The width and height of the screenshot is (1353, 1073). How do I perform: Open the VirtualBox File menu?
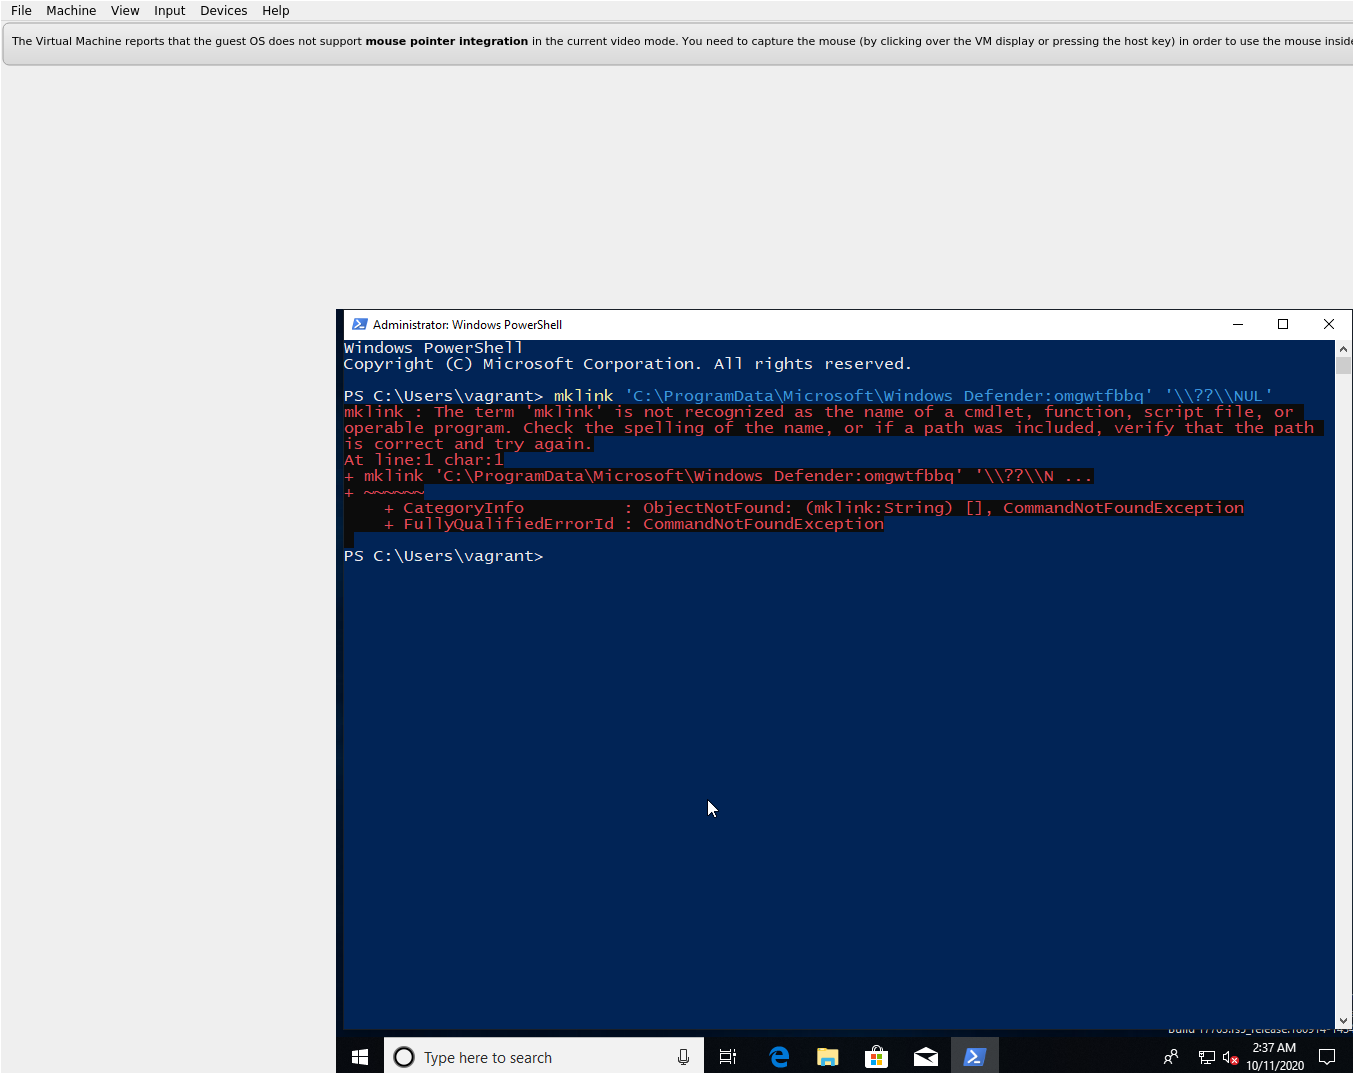pyautogui.click(x=21, y=10)
